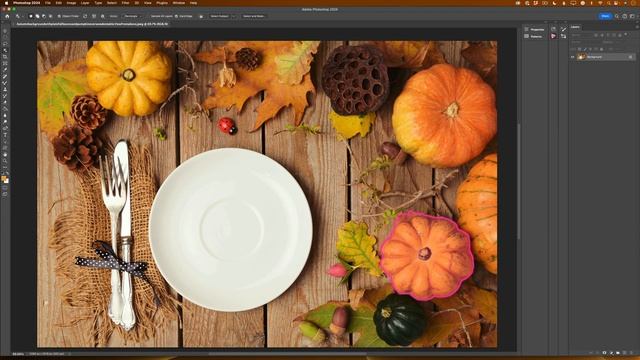This screenshot has height=360, width=640.
Task: Click the zoom percentage field in status bar
Action: click(x=18, y=354)
